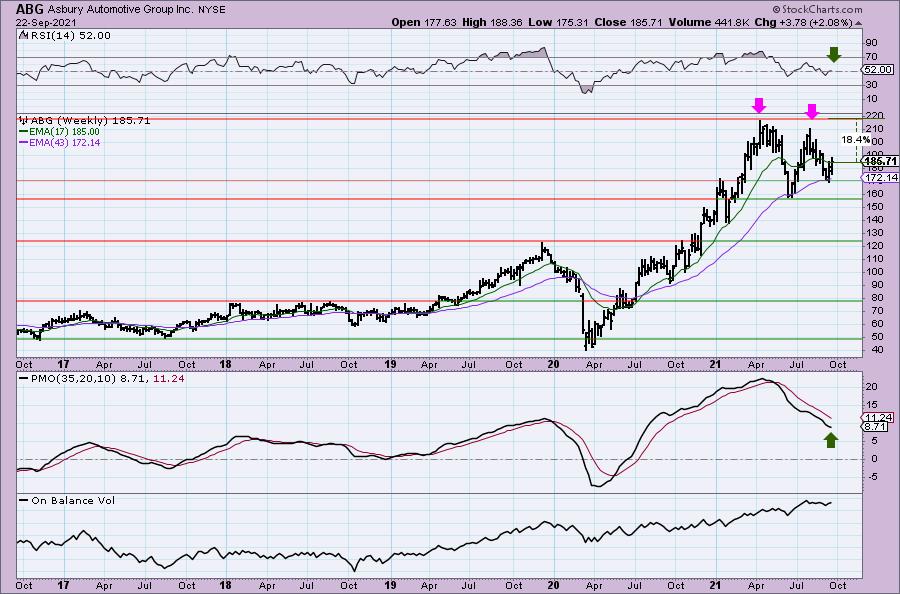Click the EMA(43) 172.14 legend label
Screen dimensions: 900x594
tap(65, 142)
